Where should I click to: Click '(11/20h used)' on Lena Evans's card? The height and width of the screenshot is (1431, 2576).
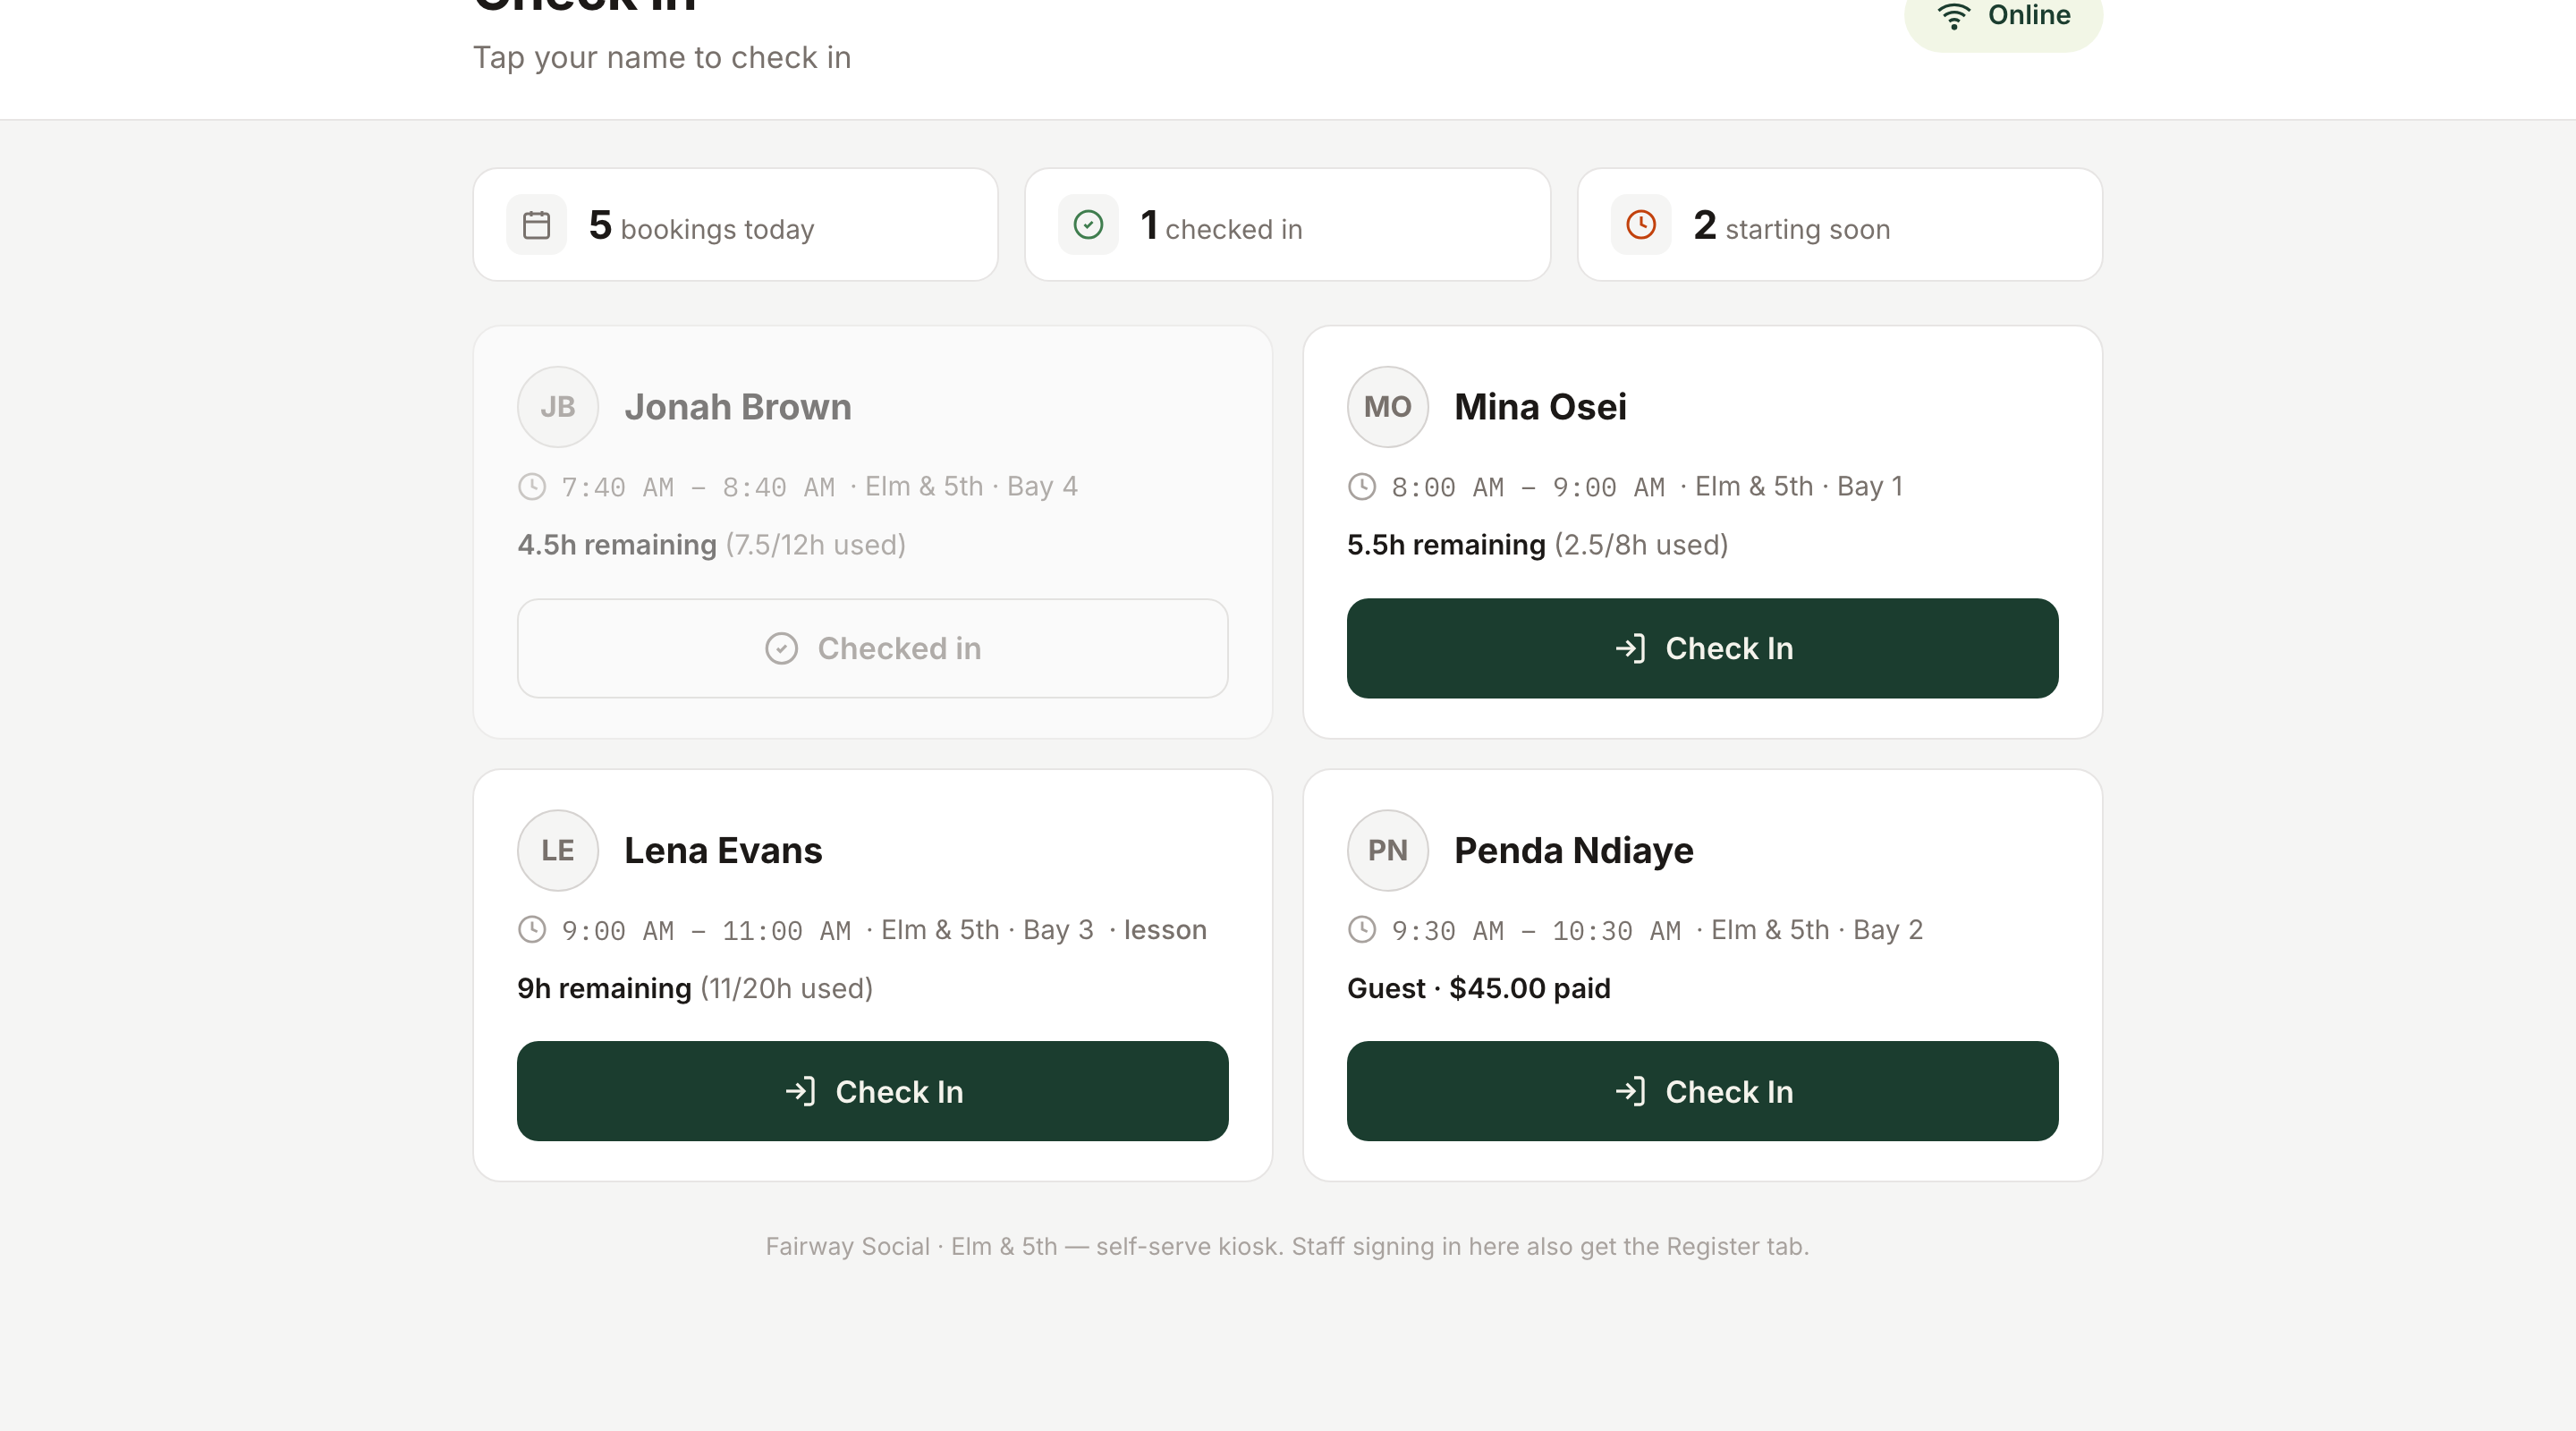click(787, 988)
